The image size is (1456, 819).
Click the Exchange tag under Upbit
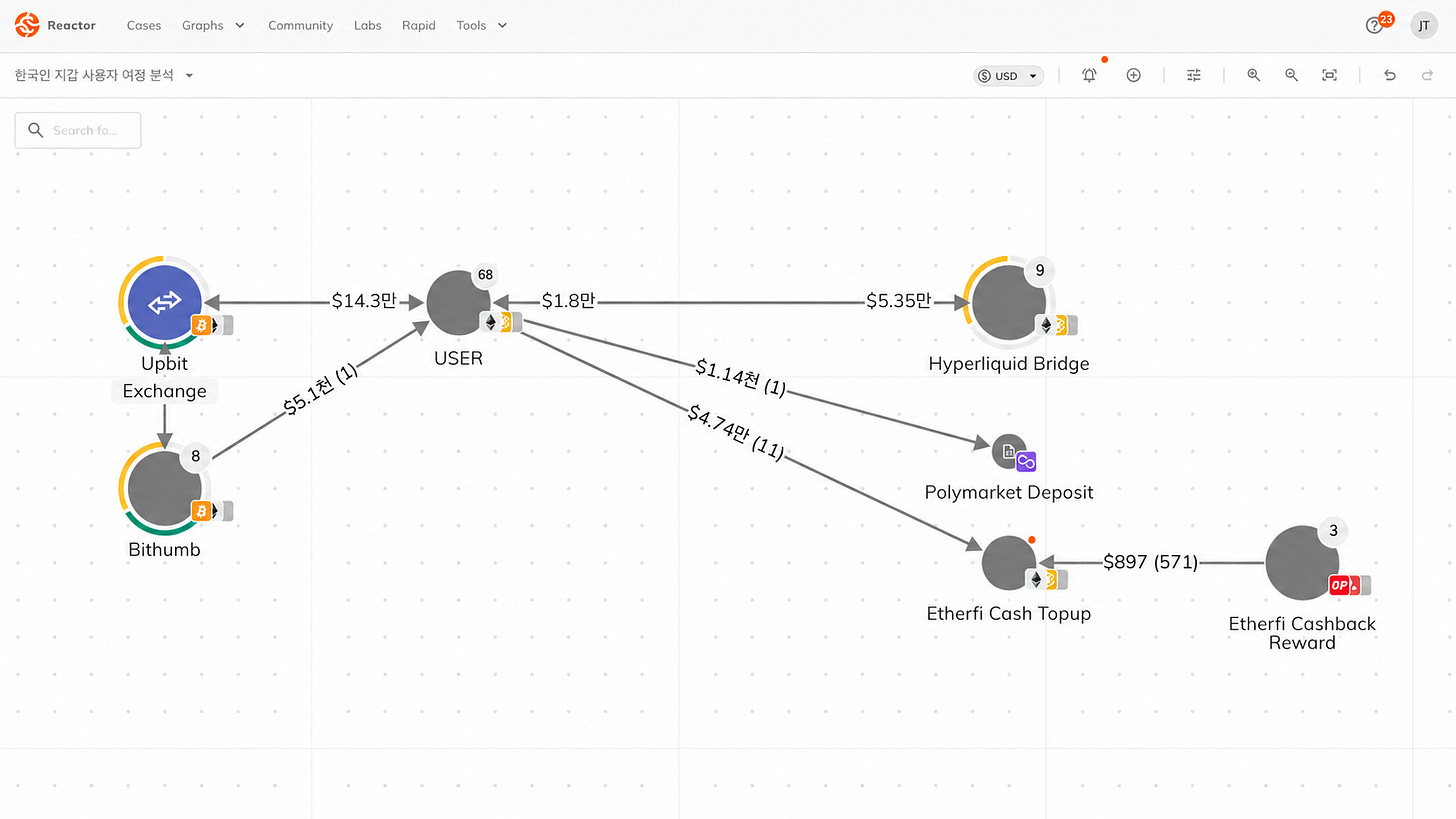[164, 391]
